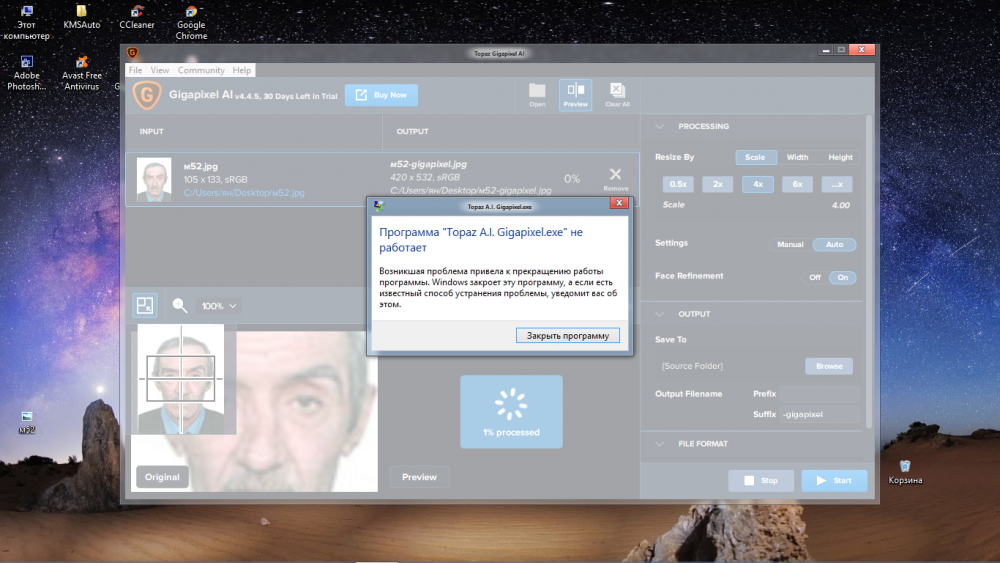Open Google Chrome desktop icon
1000x563 pixels.
[x=191, y=20]
